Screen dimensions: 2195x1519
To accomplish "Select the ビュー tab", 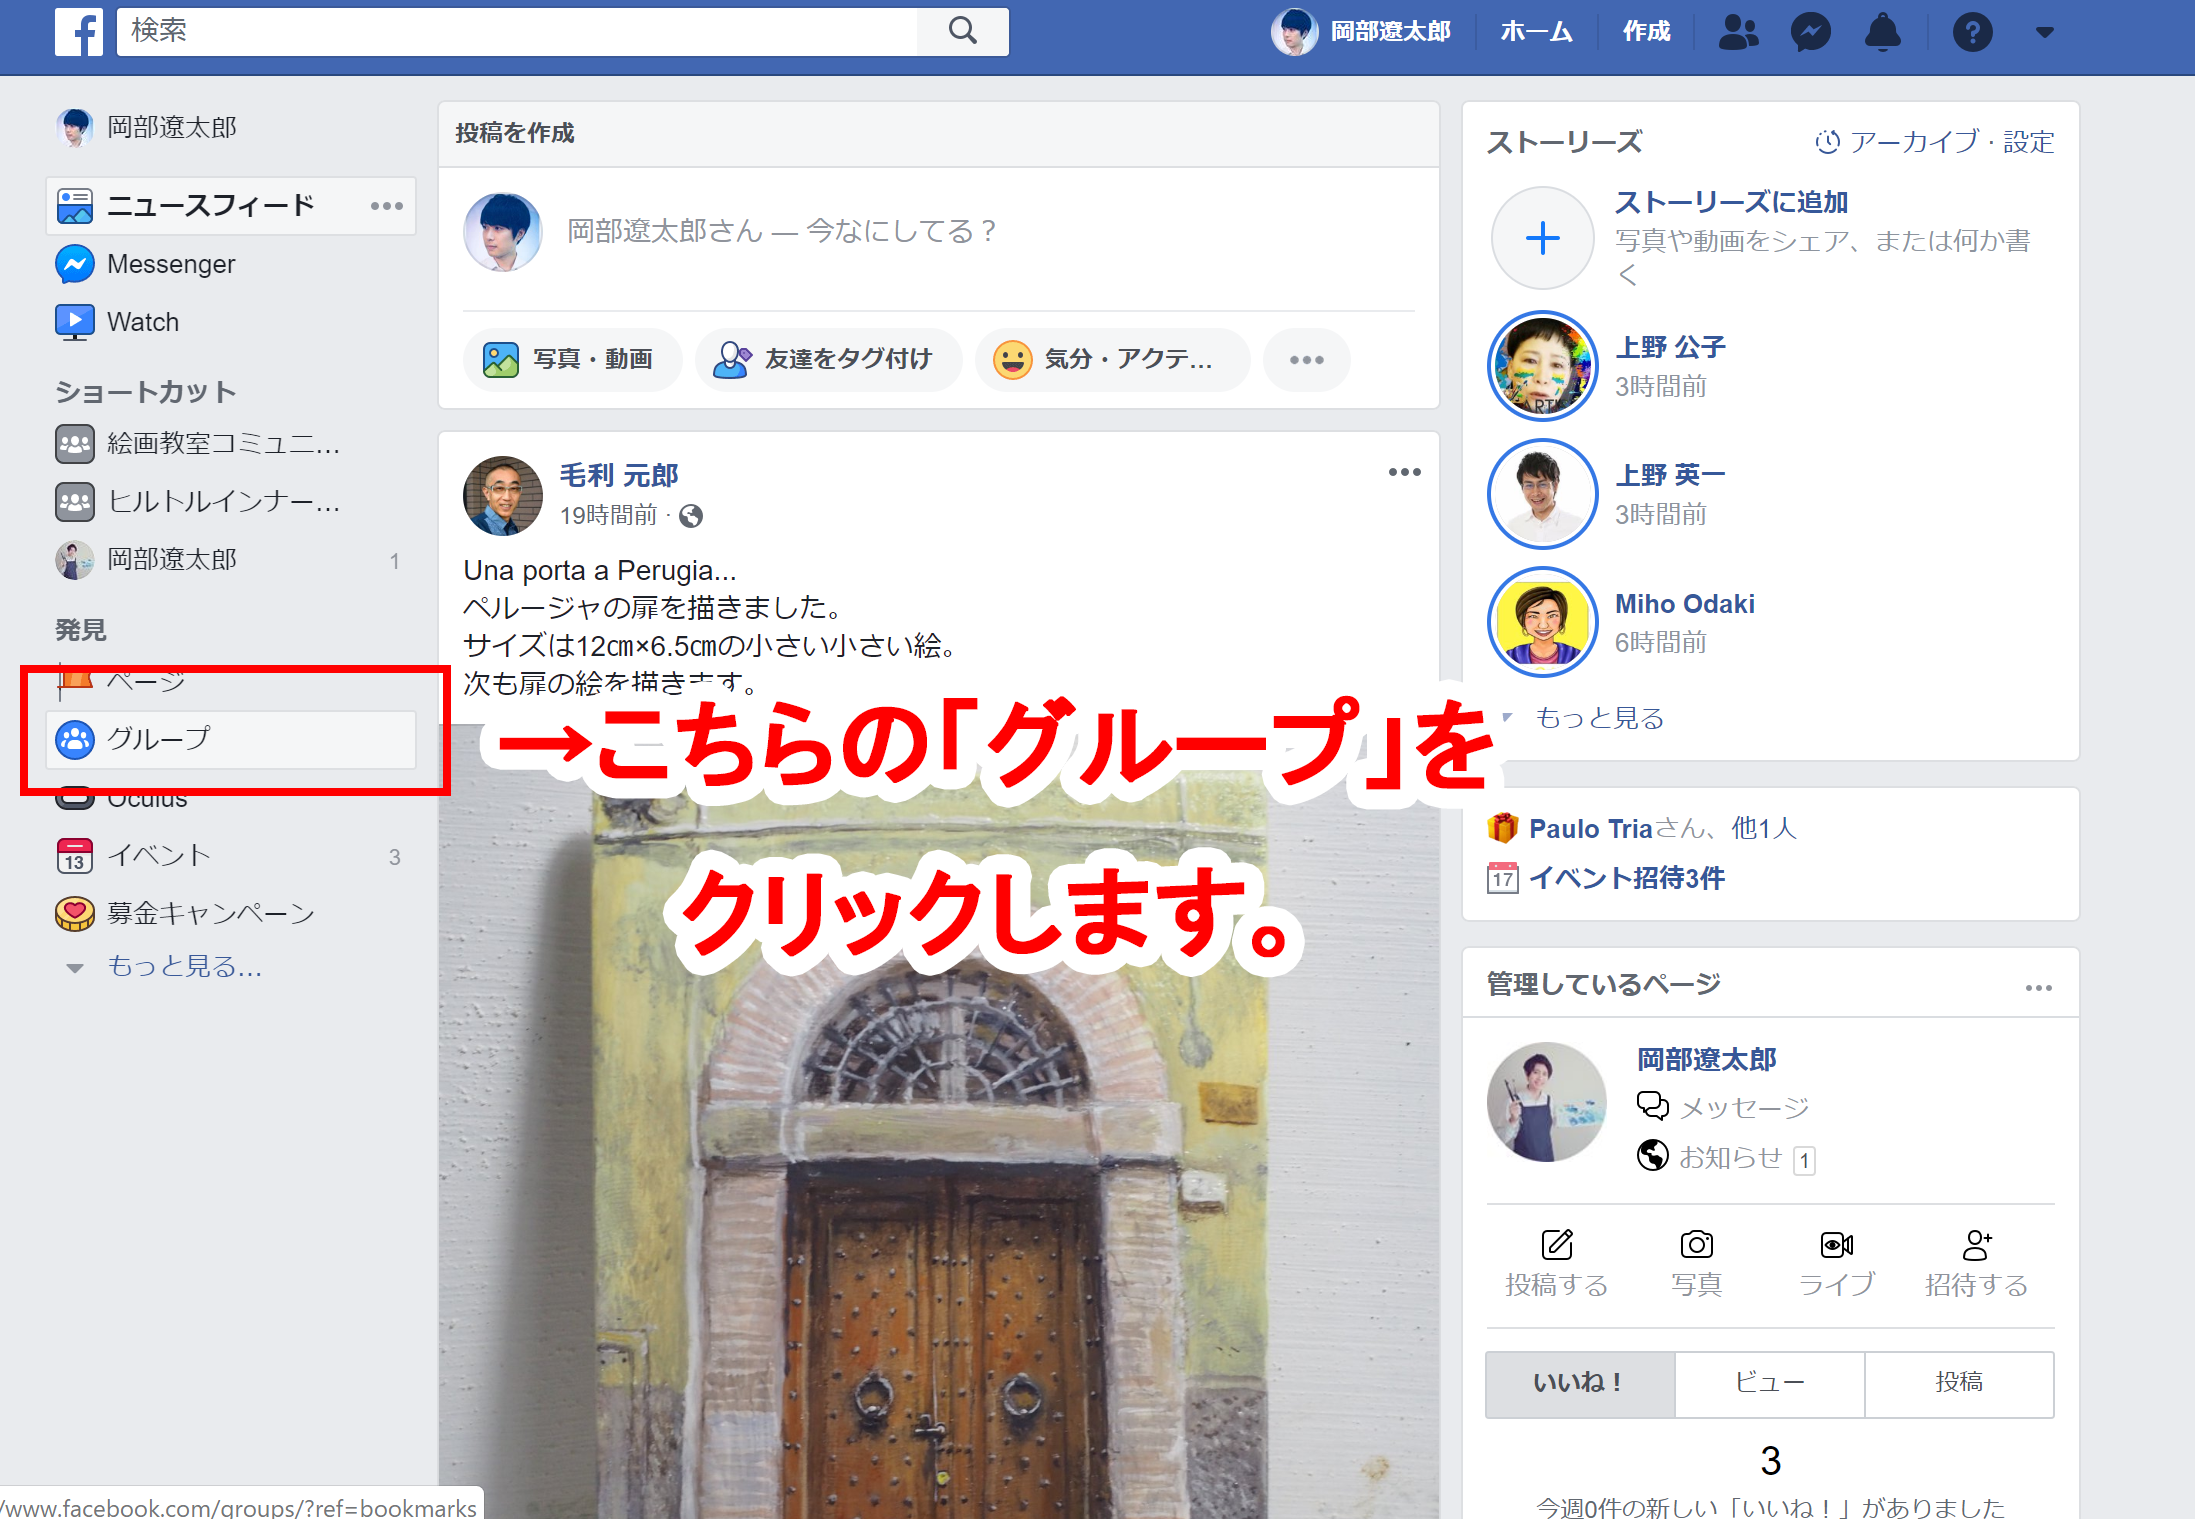I will coord(1769,1383).
